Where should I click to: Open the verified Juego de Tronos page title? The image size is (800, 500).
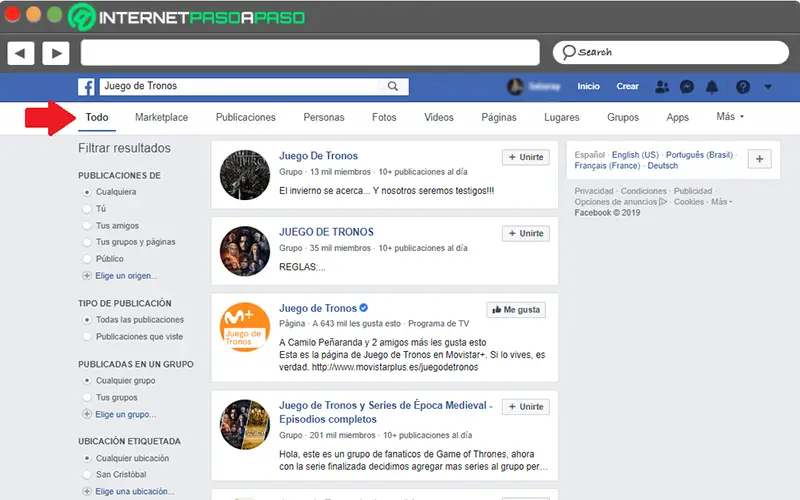pos(318,308)
